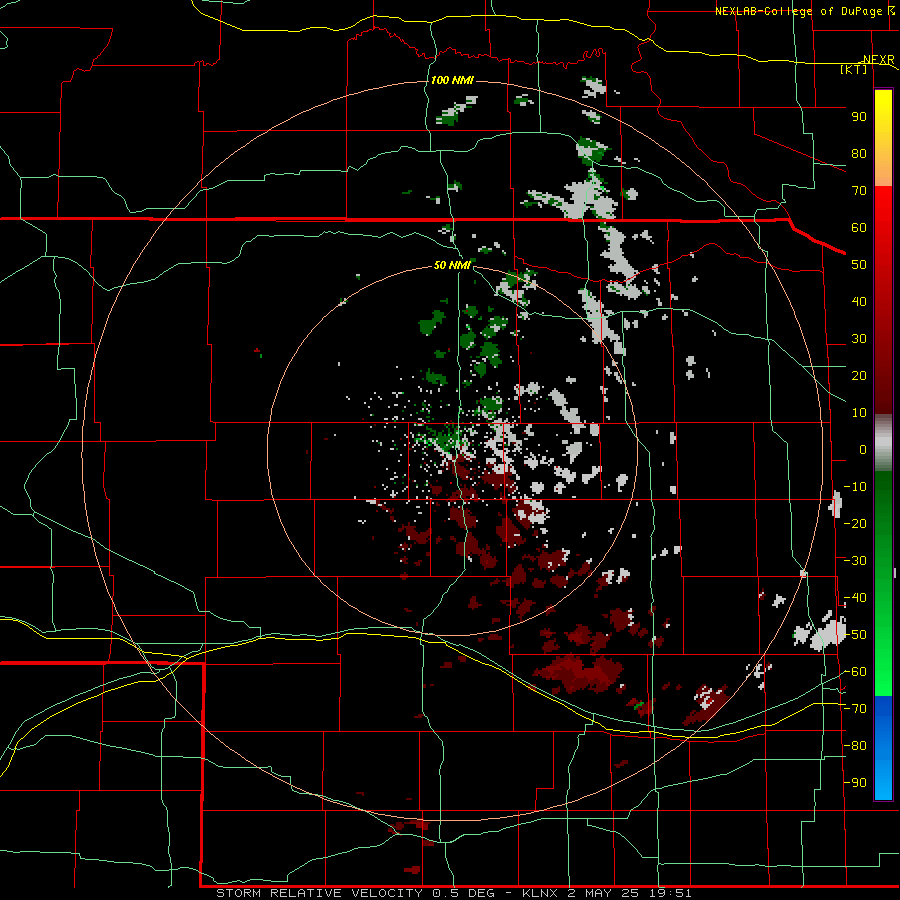Click the [KT] units label
The width and height of the screenshot is (900, 900).
tap(854, 69)
